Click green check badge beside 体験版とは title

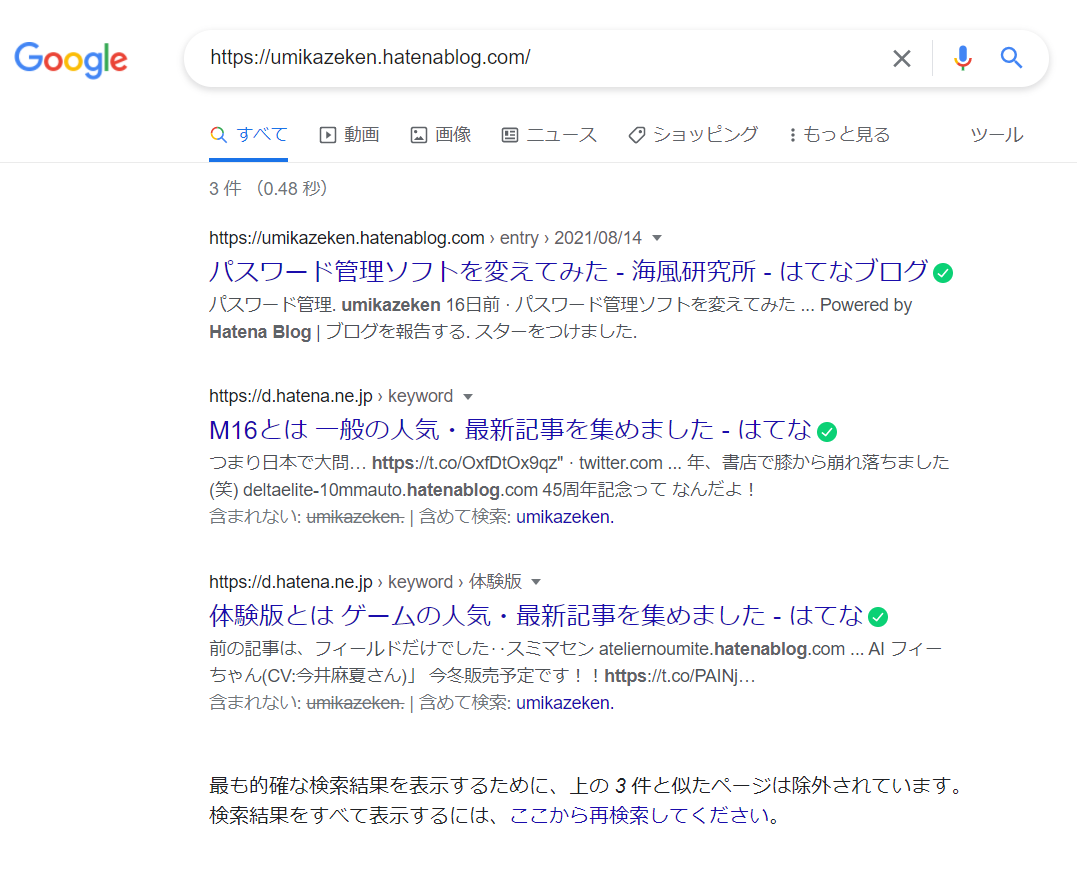point(878,617)
